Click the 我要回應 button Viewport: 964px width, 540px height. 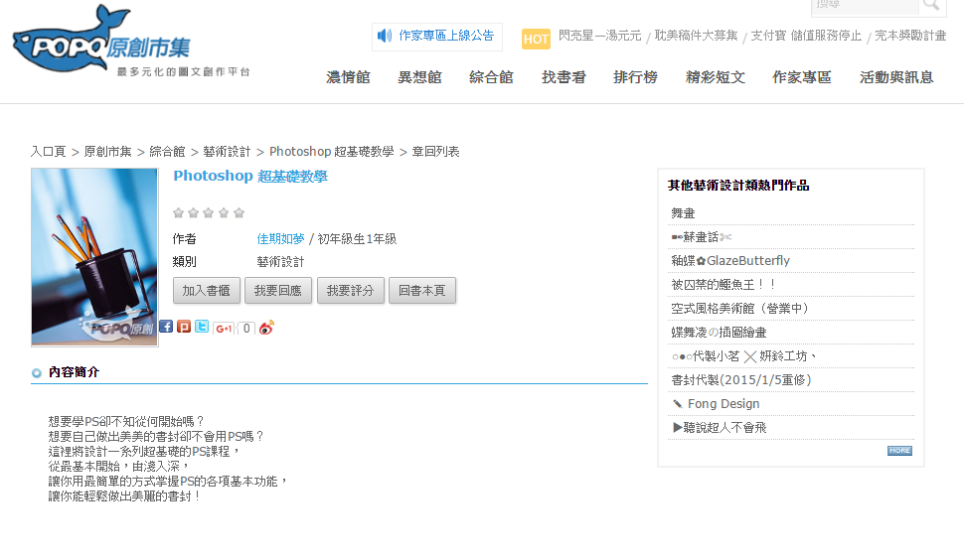(278, 291)
